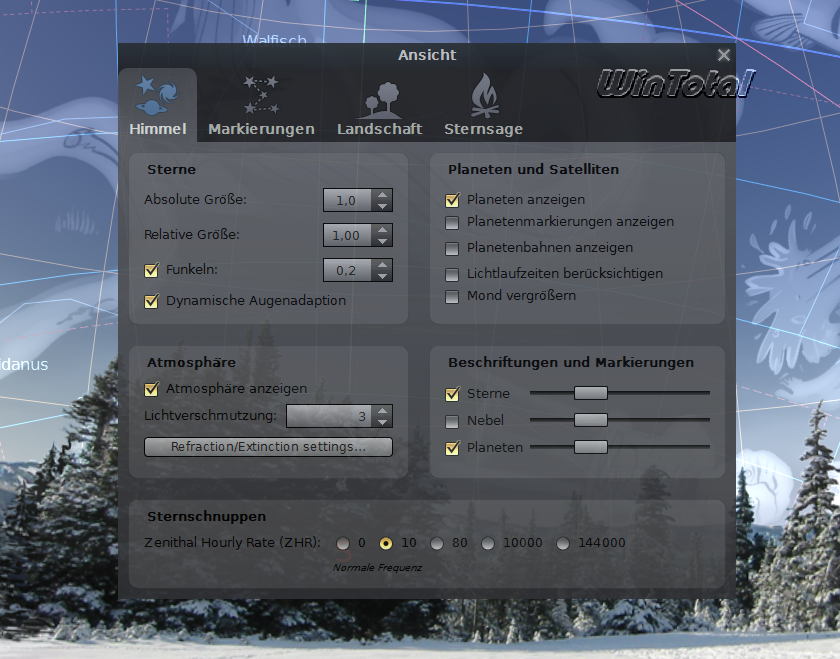This screenshot has width=840, height=659.
Task: Open the Landschaft tree icon tab
Action: coord(379,106)
